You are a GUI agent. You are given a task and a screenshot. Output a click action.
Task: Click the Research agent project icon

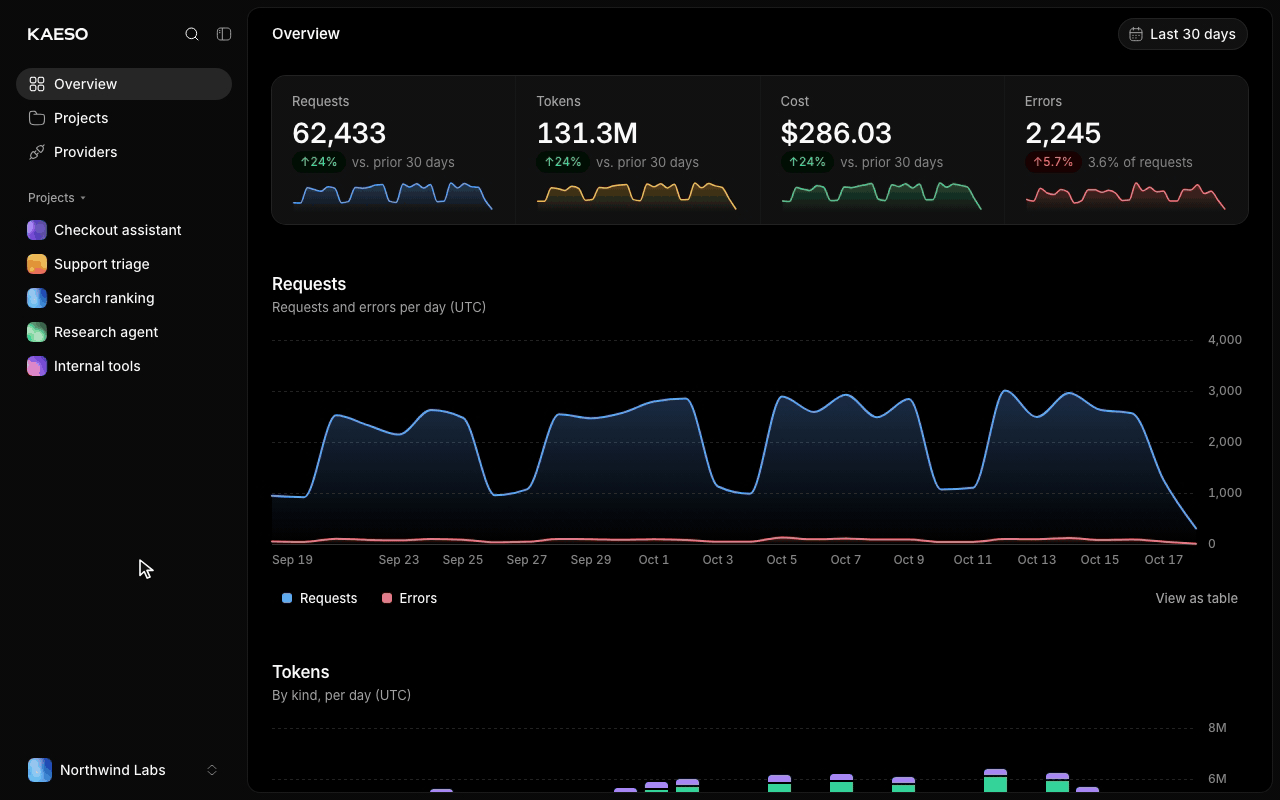pos(37,332)
